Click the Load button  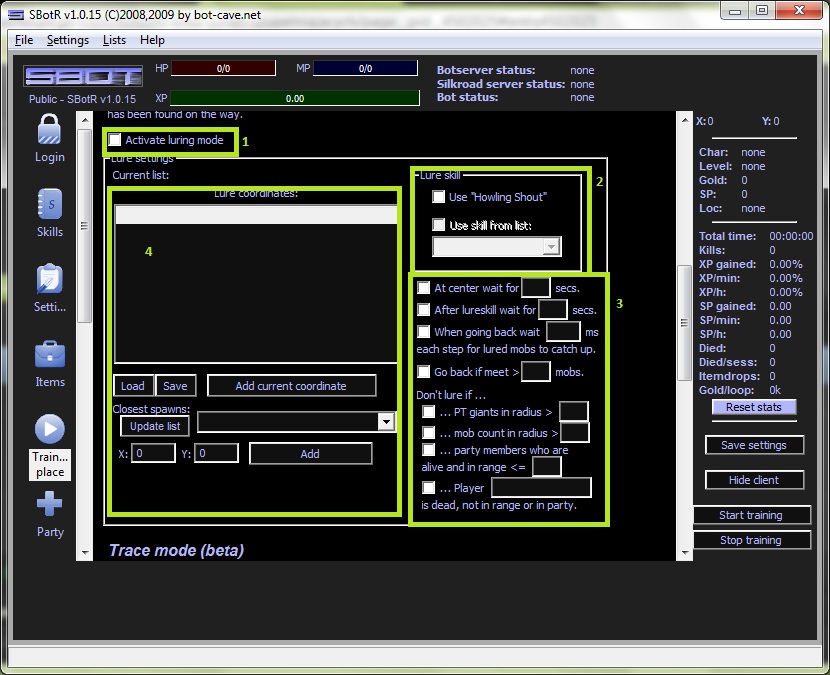pos(133,386)
